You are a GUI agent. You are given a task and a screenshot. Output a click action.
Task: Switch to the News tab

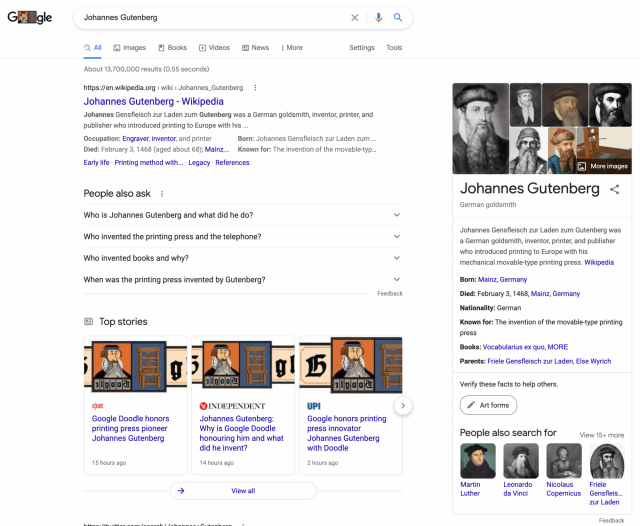coord(256,48)
